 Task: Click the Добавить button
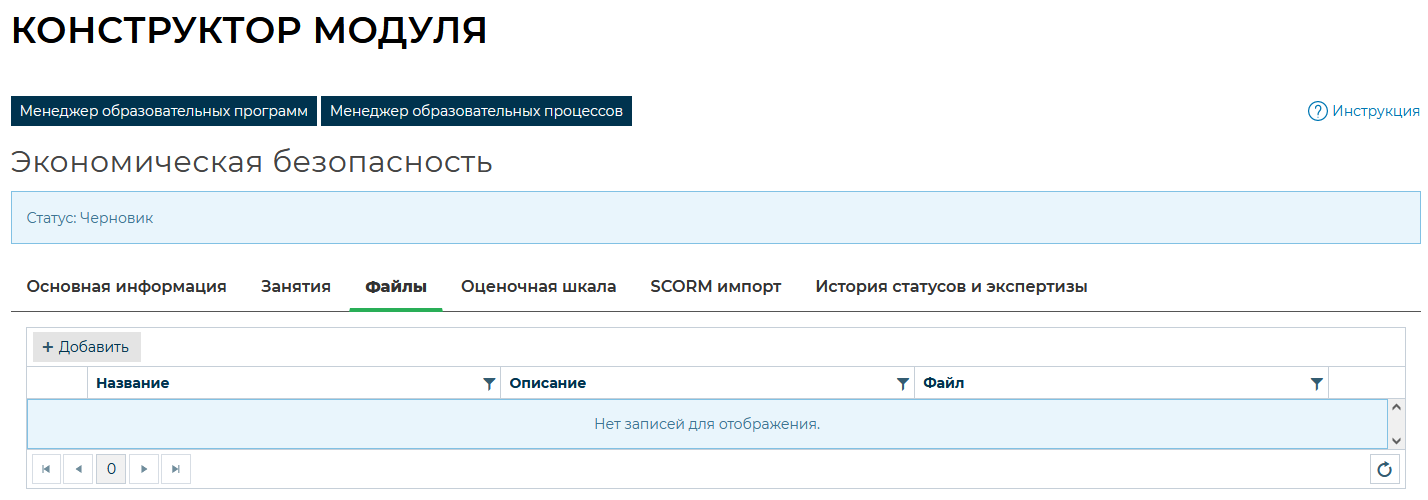(86, 347)
